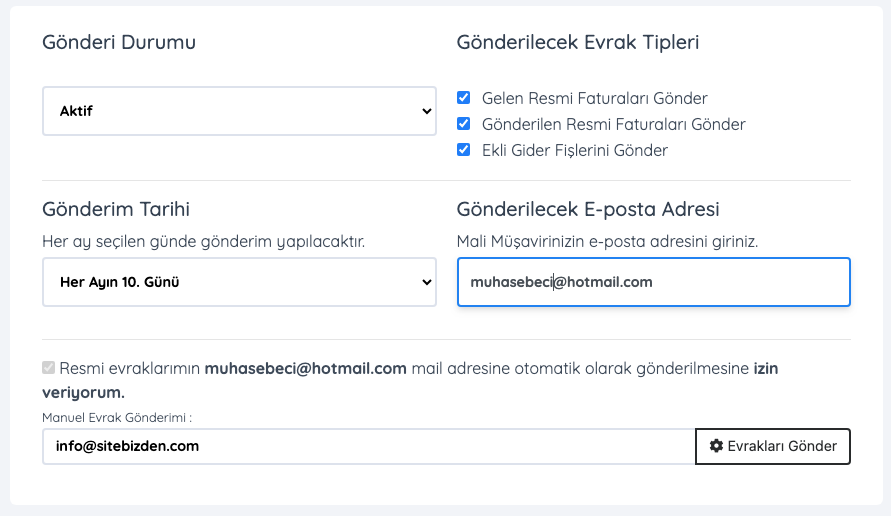Click the manual send info@sitebizden.com field
This screenshot has height=516, width=891.
click(369, 446)
